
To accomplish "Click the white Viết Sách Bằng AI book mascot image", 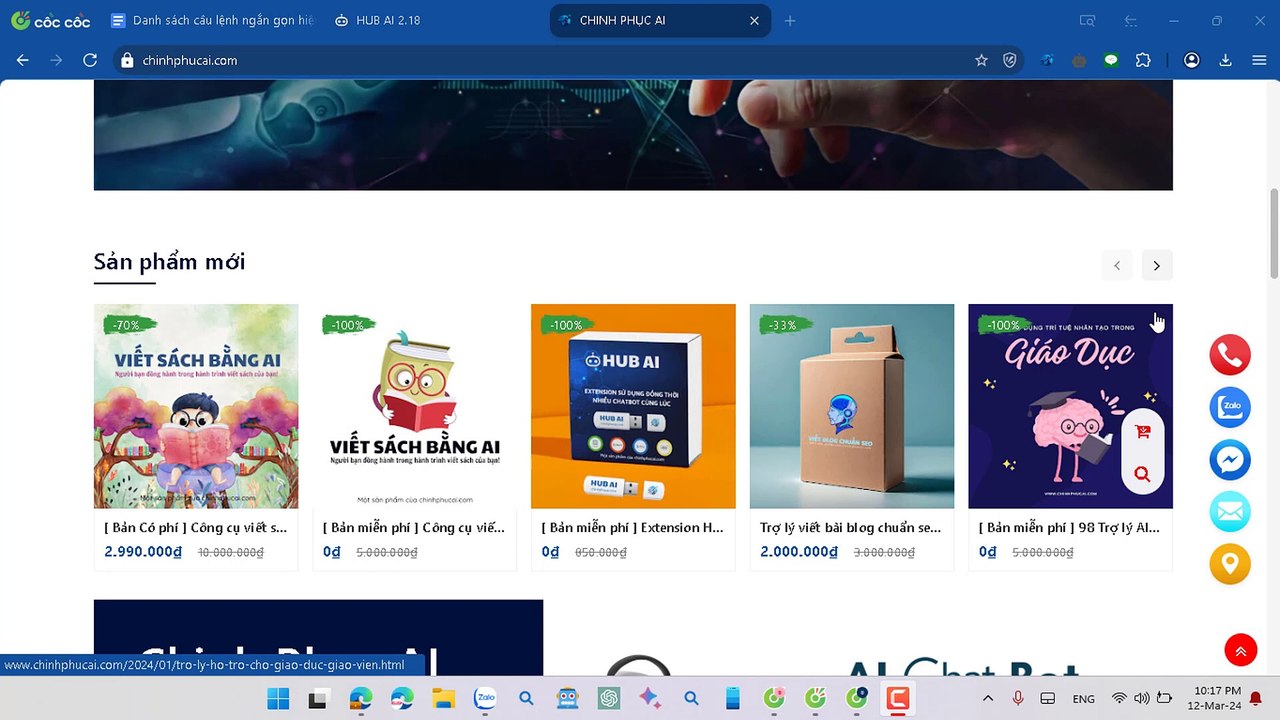I will pyautogui.click(x=414, y=406).
